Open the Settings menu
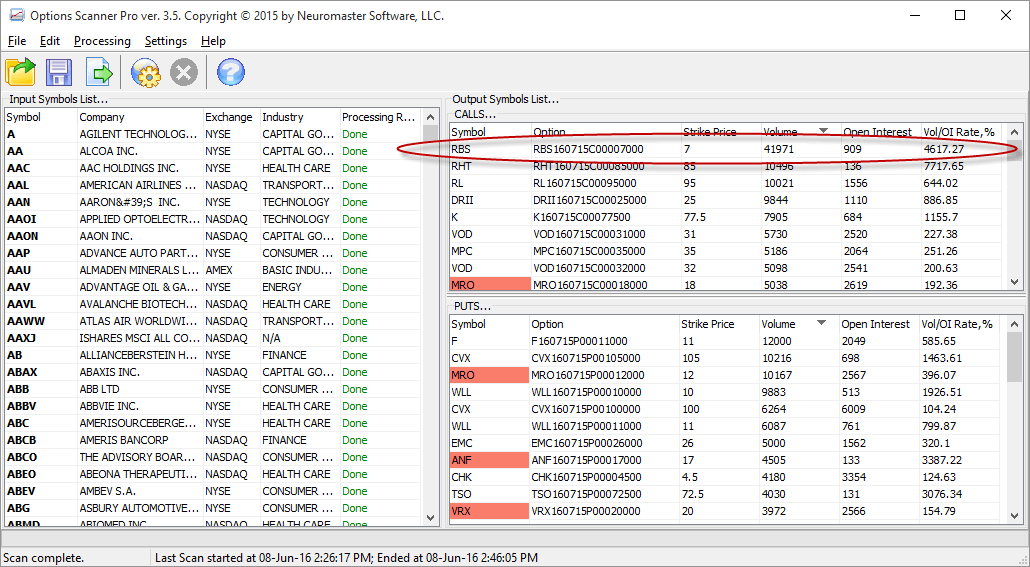 166,41
